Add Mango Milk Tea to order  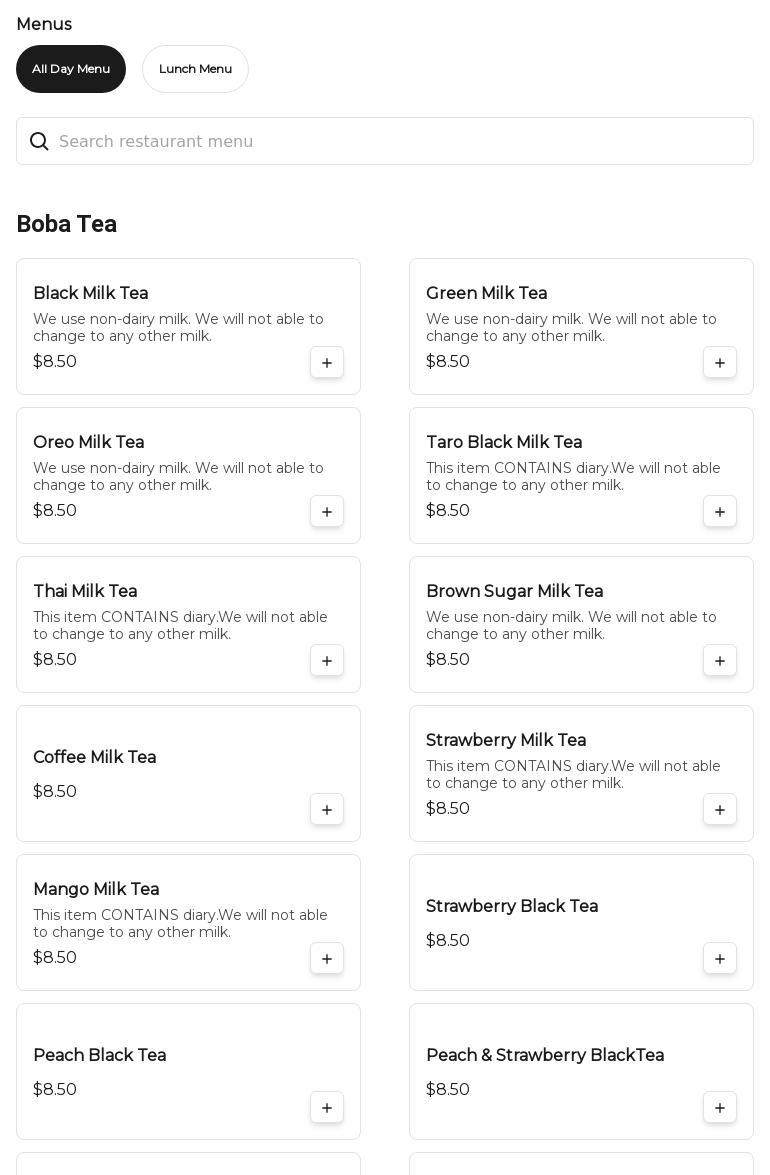click(x=327, y=958)
